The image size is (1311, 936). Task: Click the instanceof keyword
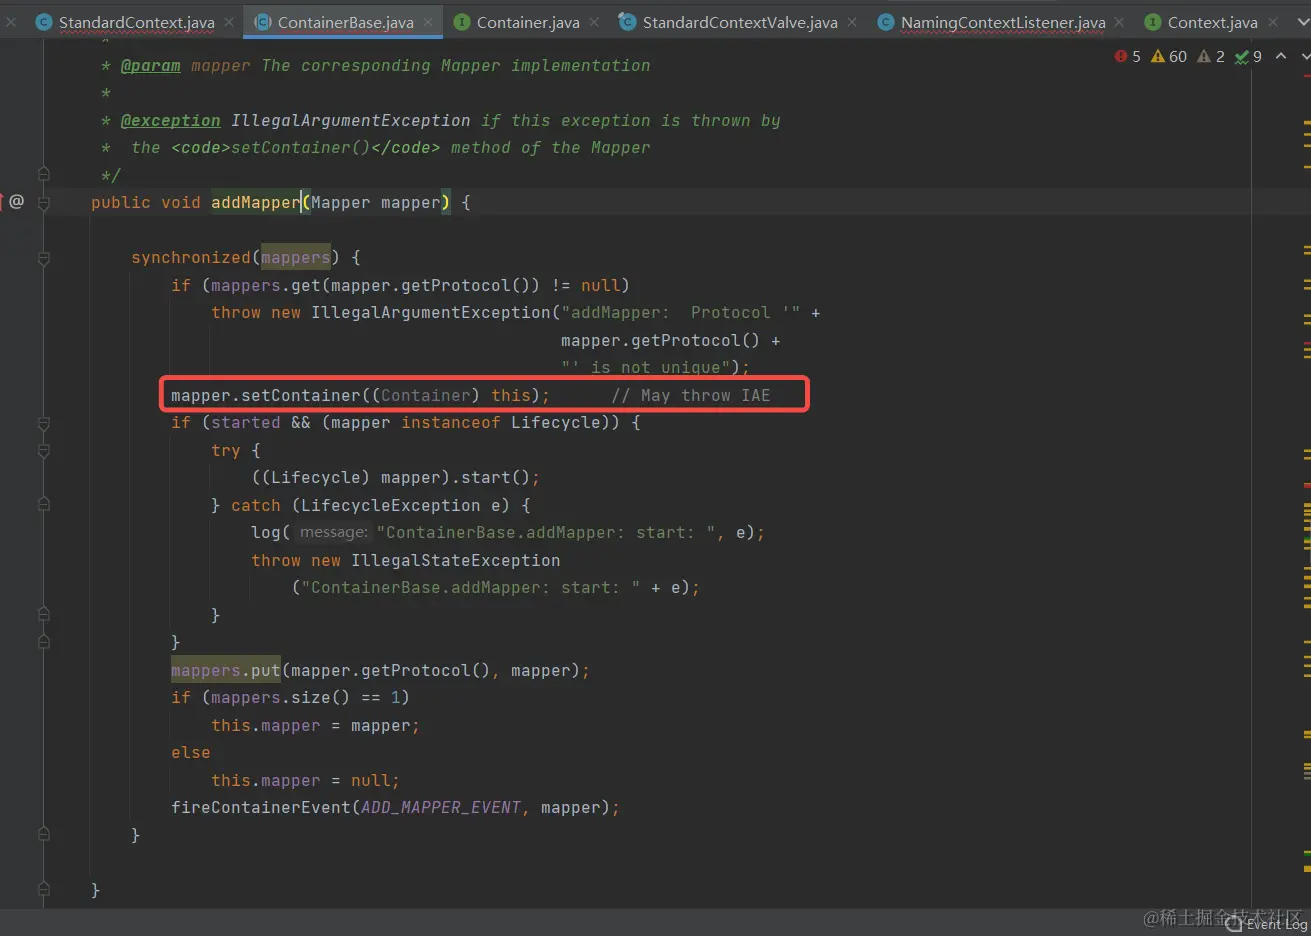[451, 423]
